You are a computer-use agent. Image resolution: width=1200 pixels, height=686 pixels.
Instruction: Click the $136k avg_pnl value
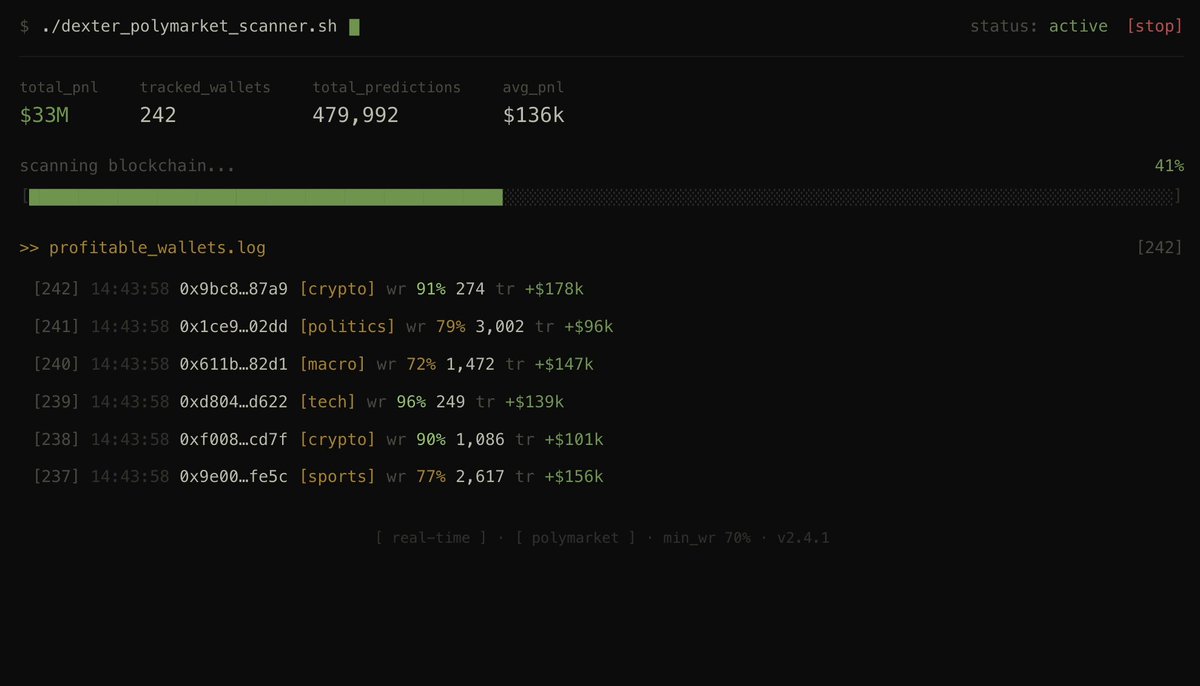(533, 115)
